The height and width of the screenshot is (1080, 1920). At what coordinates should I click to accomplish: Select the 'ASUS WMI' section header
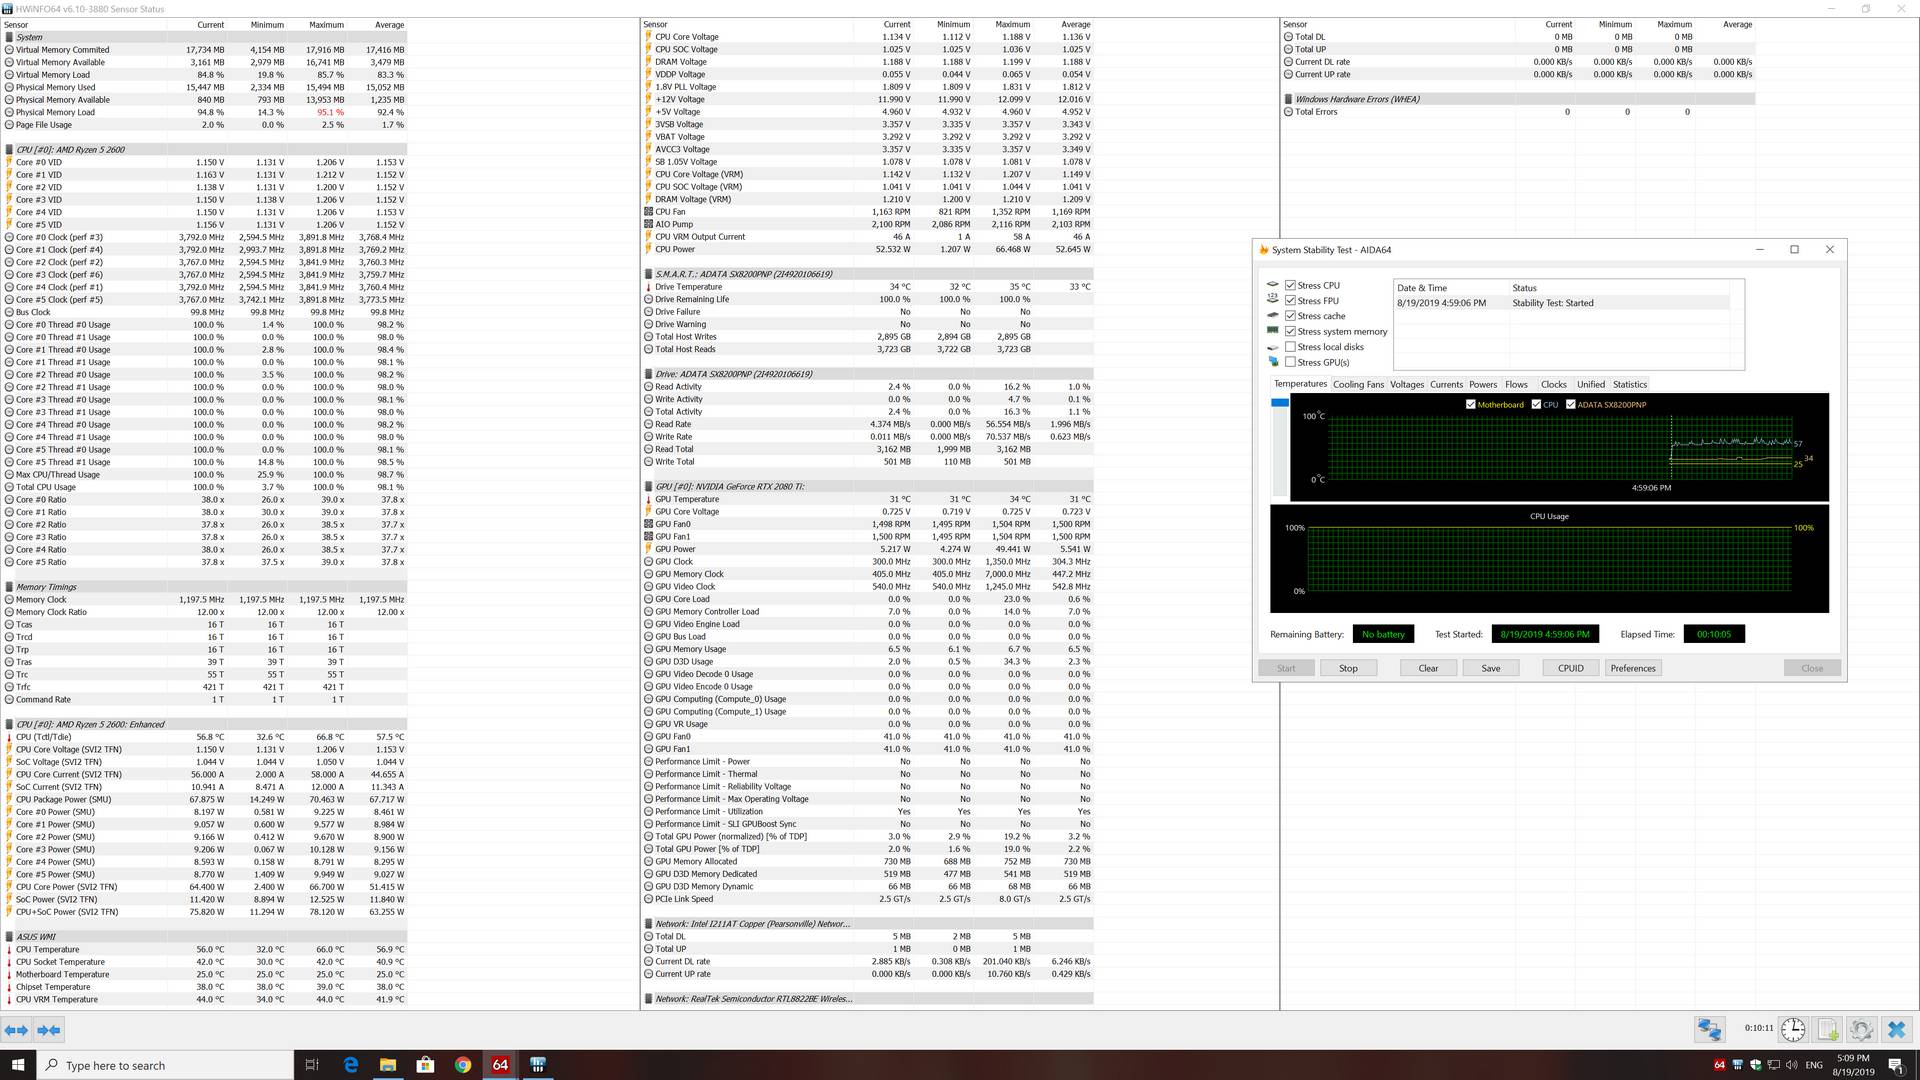coord(205,937)
